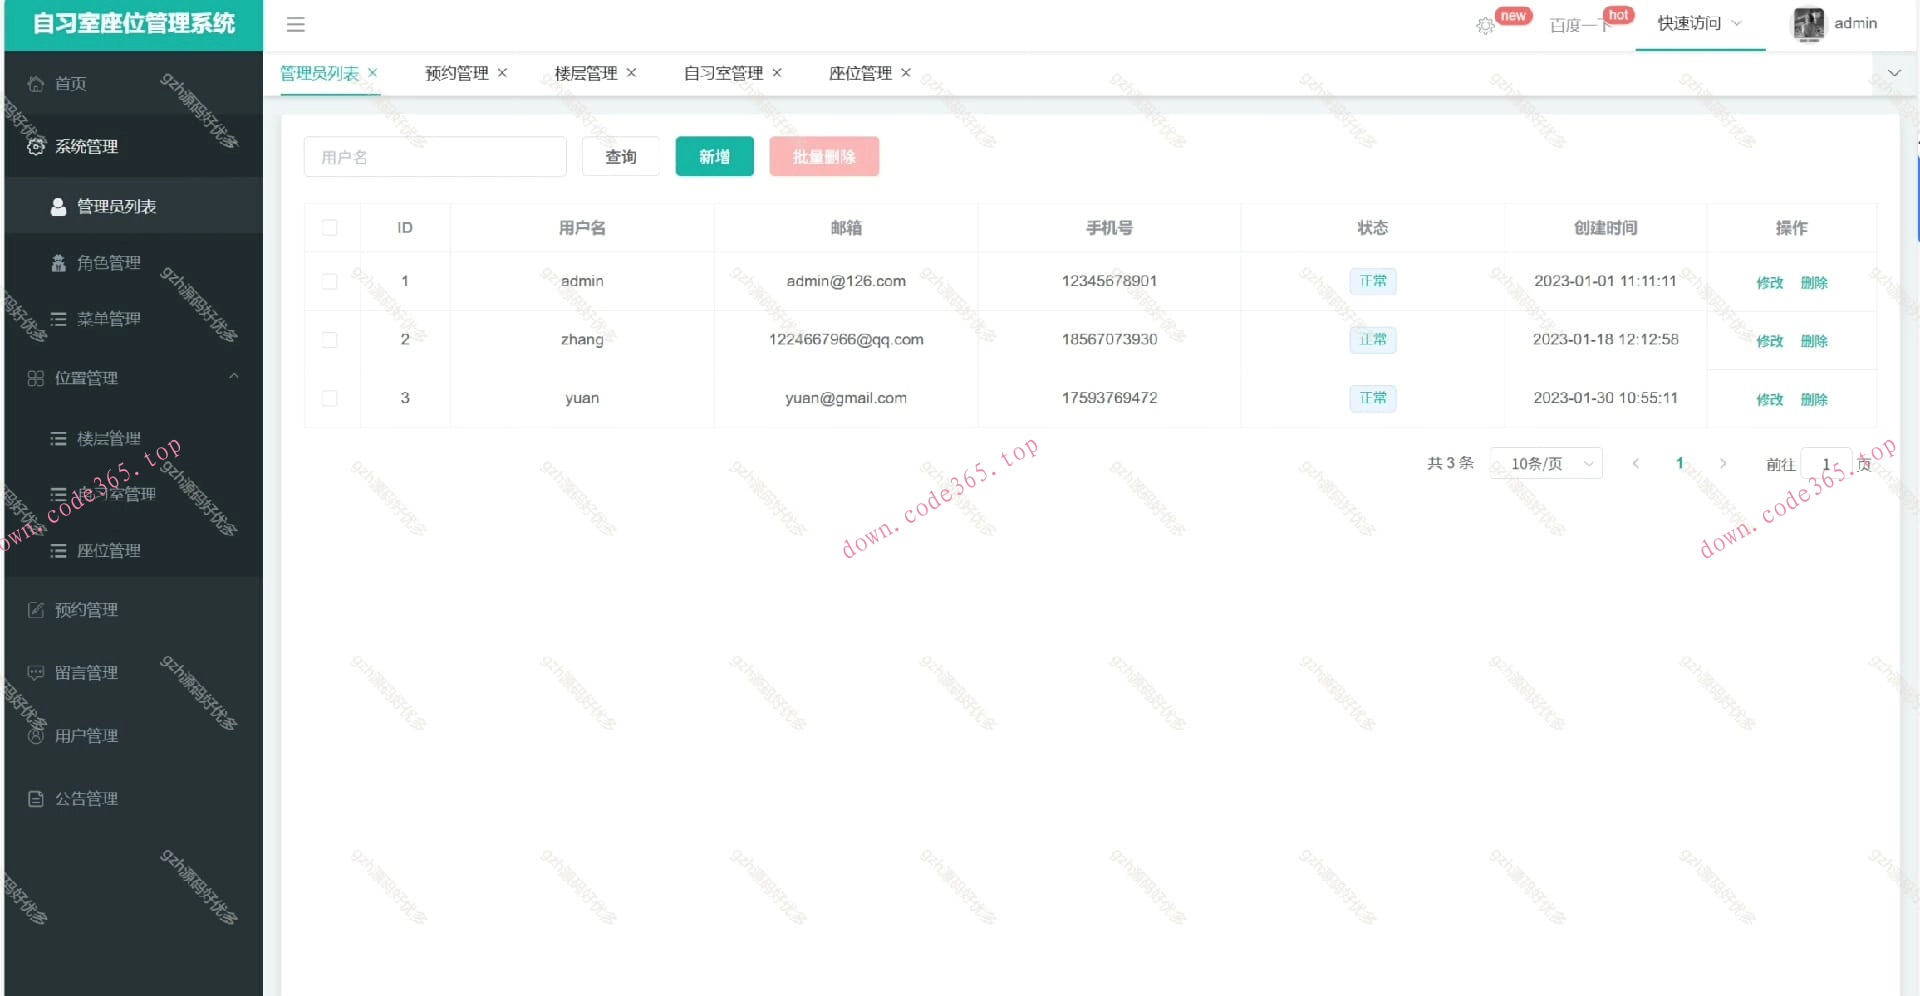Screen dimensions: 1920x996
Task: Click 修改 for the admin row
Action: tap(1770, 283)
